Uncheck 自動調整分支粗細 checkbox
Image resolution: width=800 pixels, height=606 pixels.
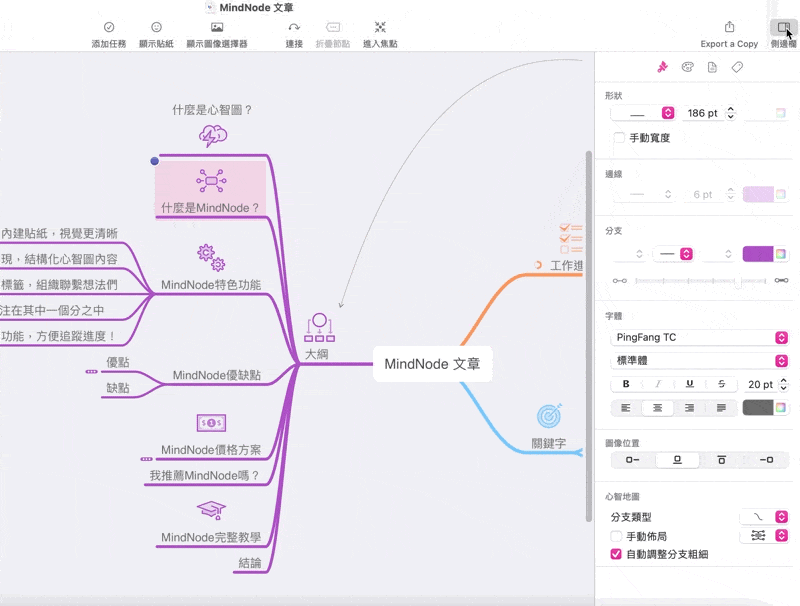click(616, 554)
